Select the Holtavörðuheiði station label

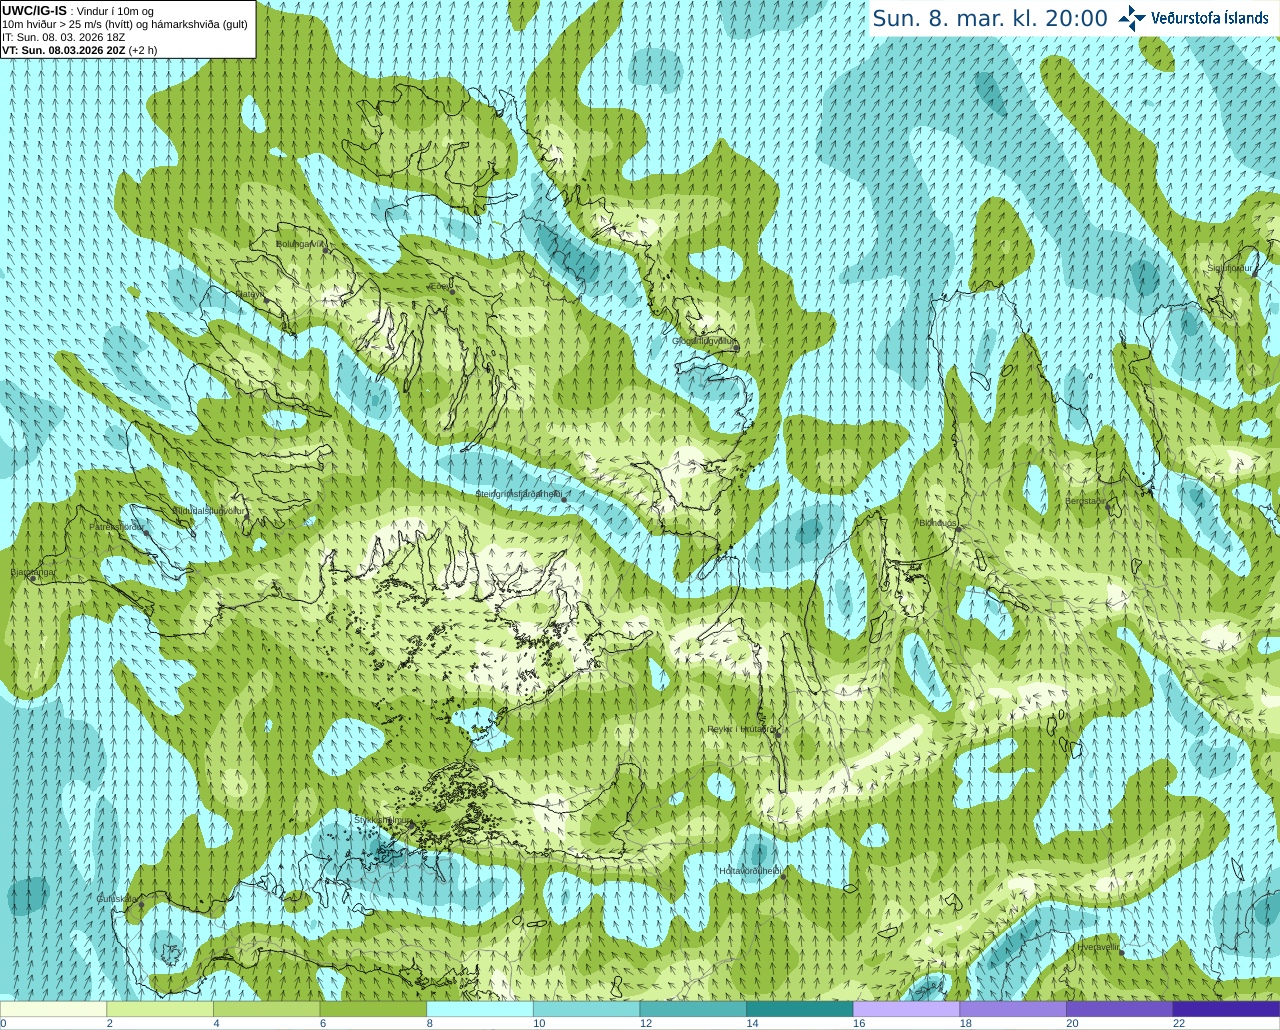click(750, 871)
